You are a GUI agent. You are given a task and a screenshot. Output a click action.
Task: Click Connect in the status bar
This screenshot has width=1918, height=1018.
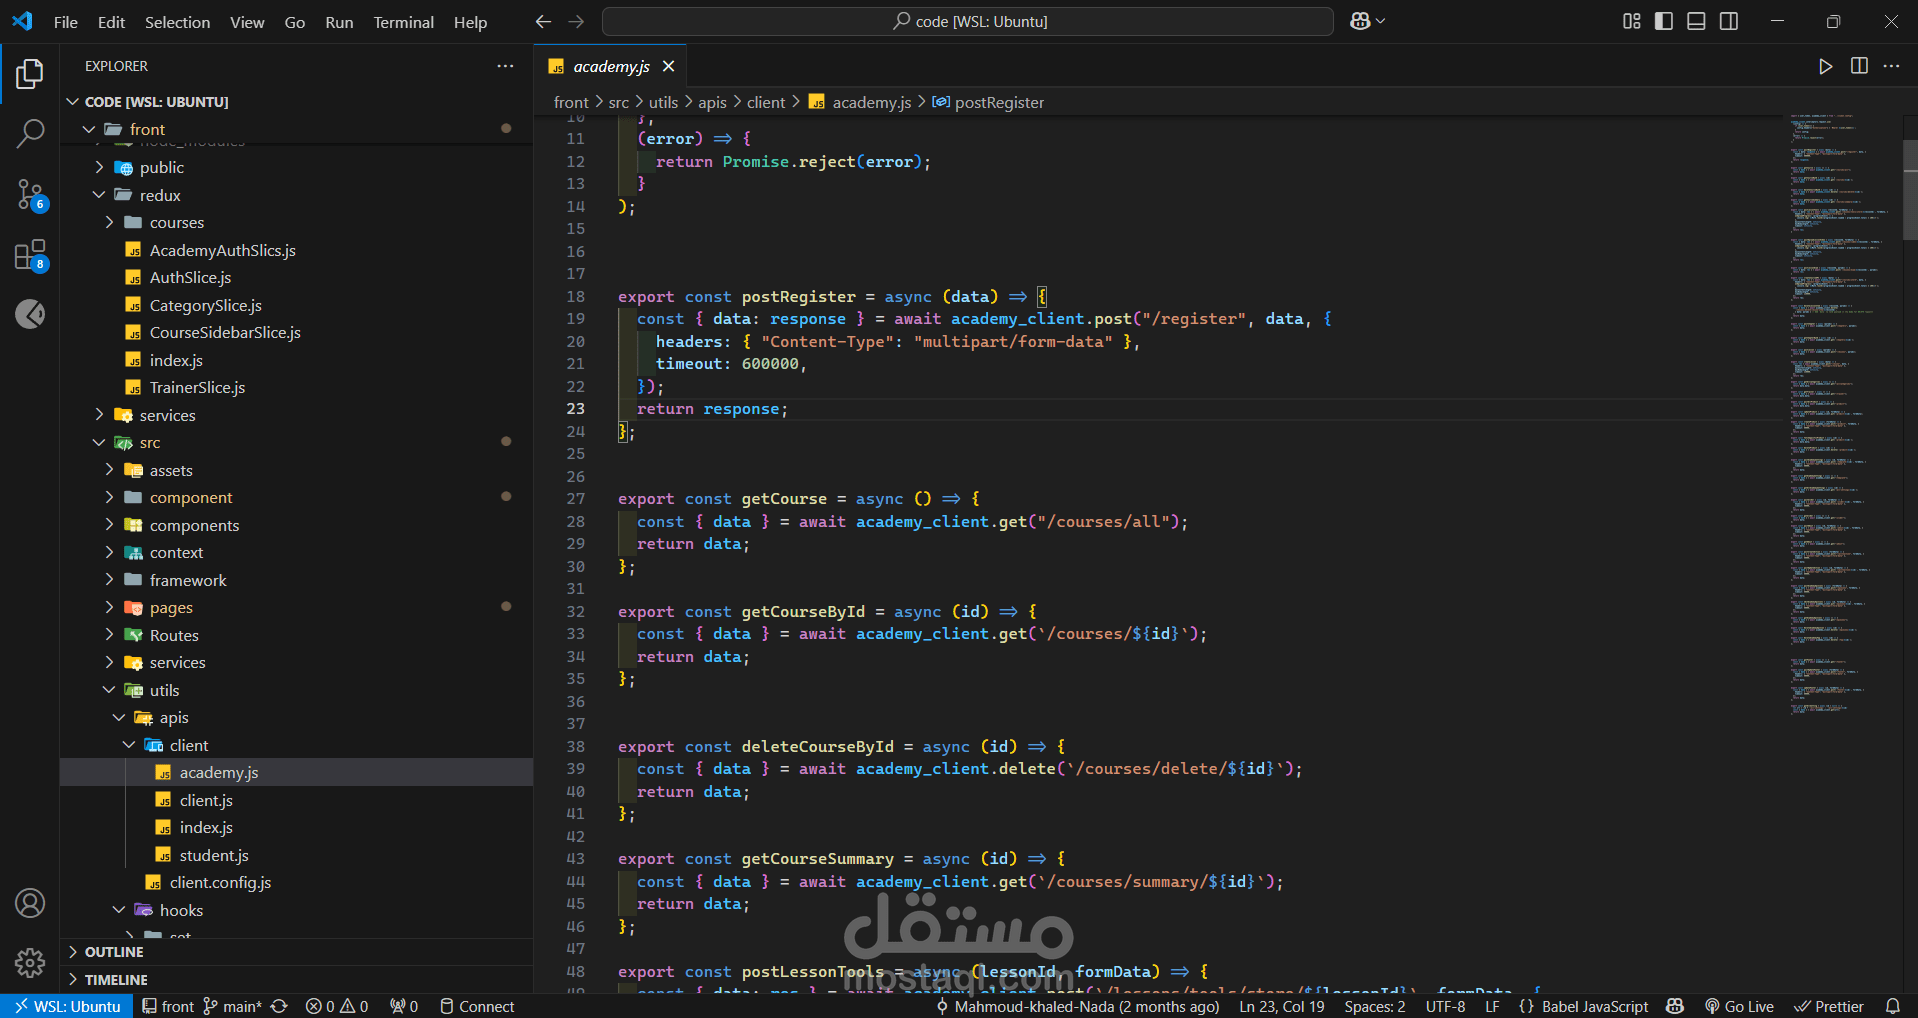(x=477, y=1006)
